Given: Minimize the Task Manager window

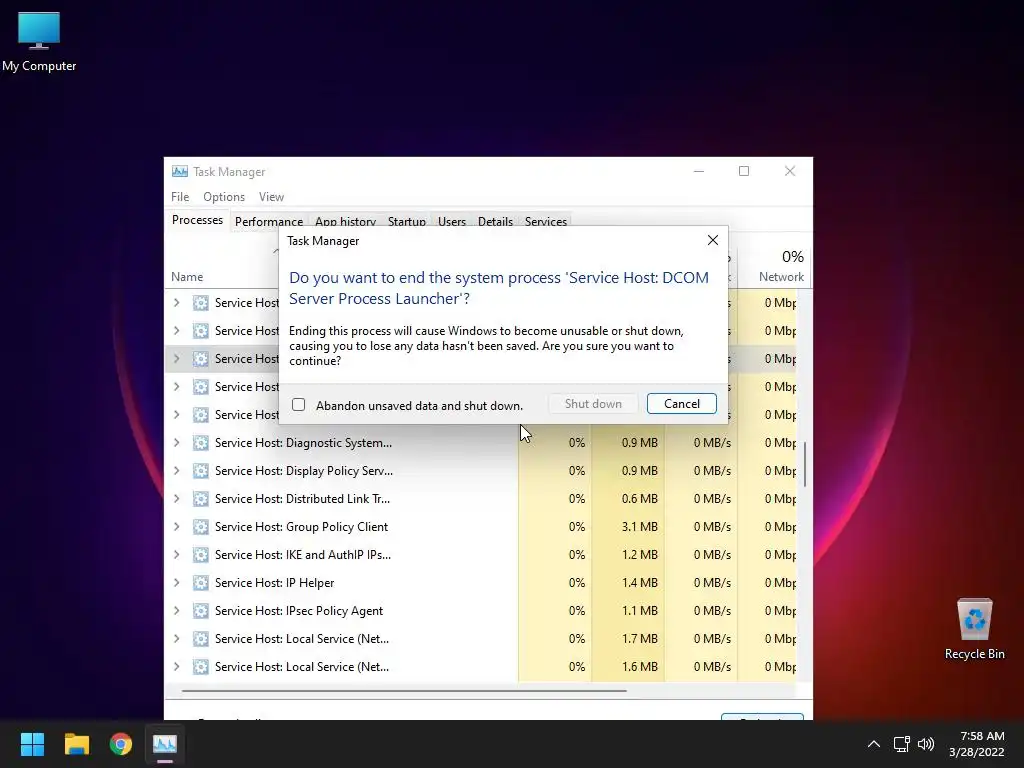Looking at the screenshot, I should click(x=699, y=171).
